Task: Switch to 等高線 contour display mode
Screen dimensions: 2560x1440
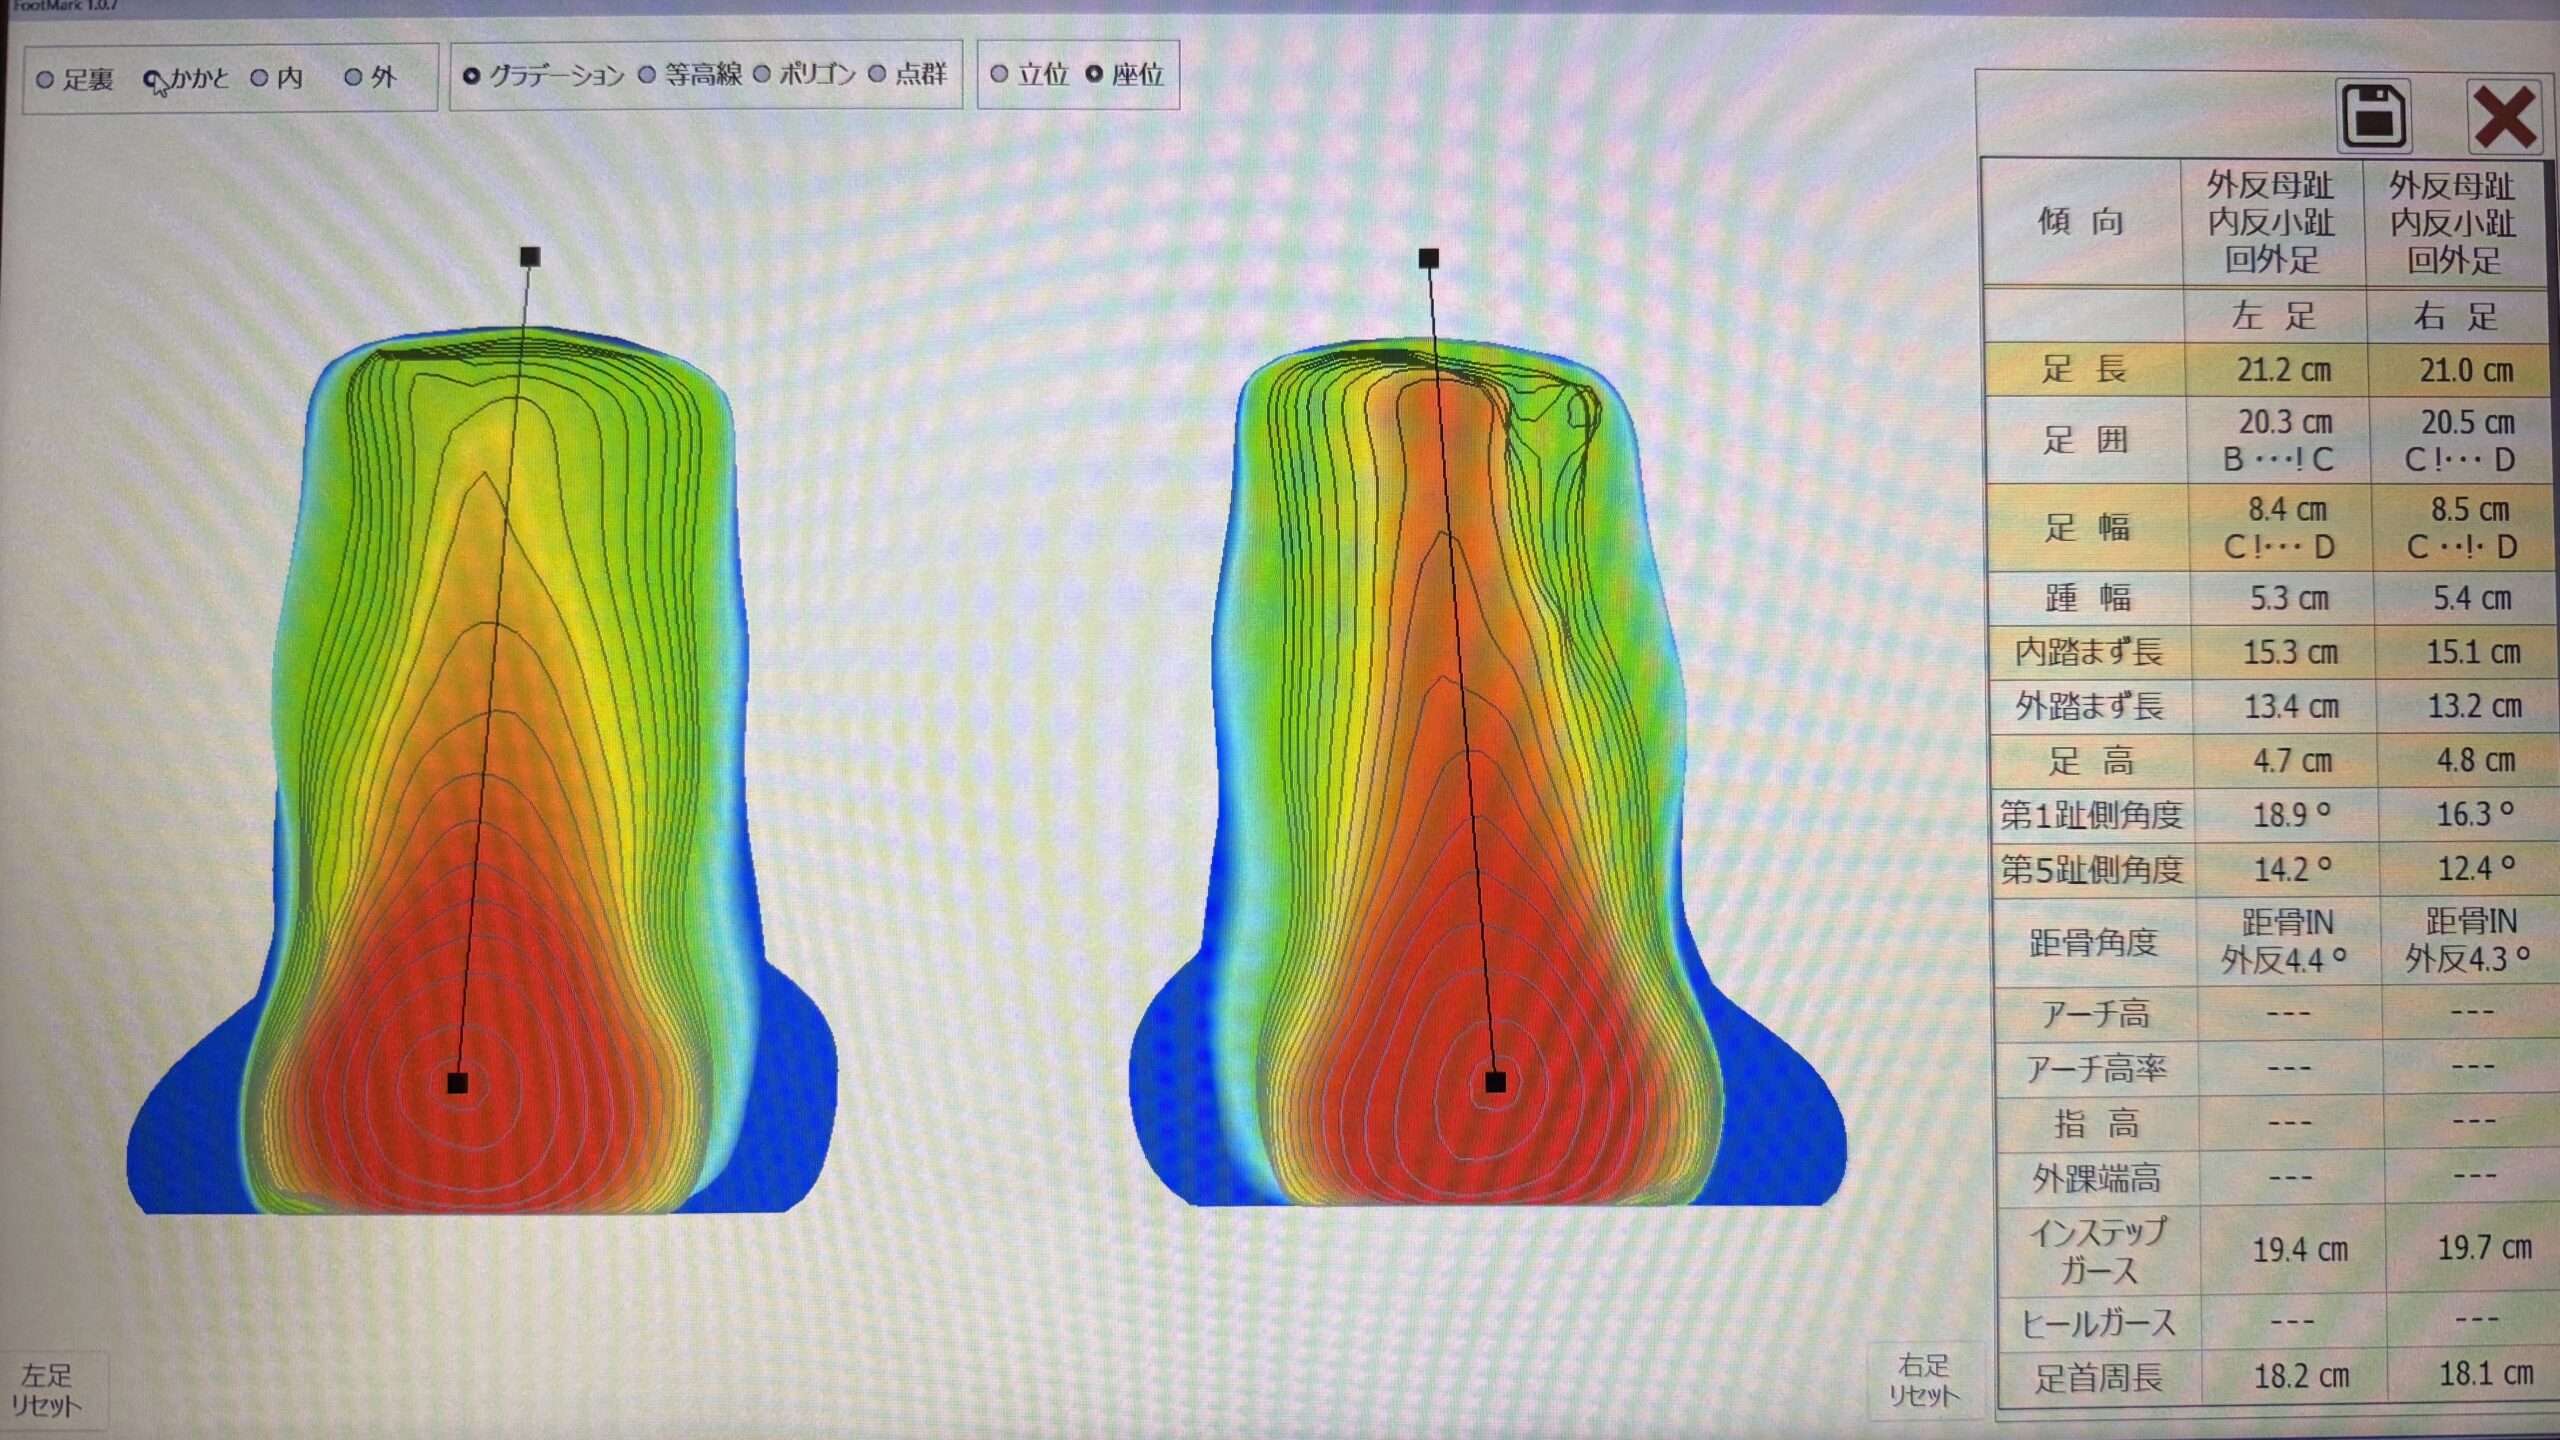Action: (647, 74)
